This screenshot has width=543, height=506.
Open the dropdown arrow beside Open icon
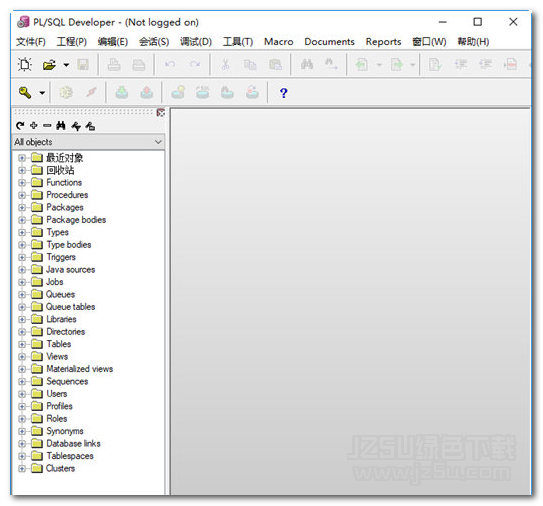66,65
